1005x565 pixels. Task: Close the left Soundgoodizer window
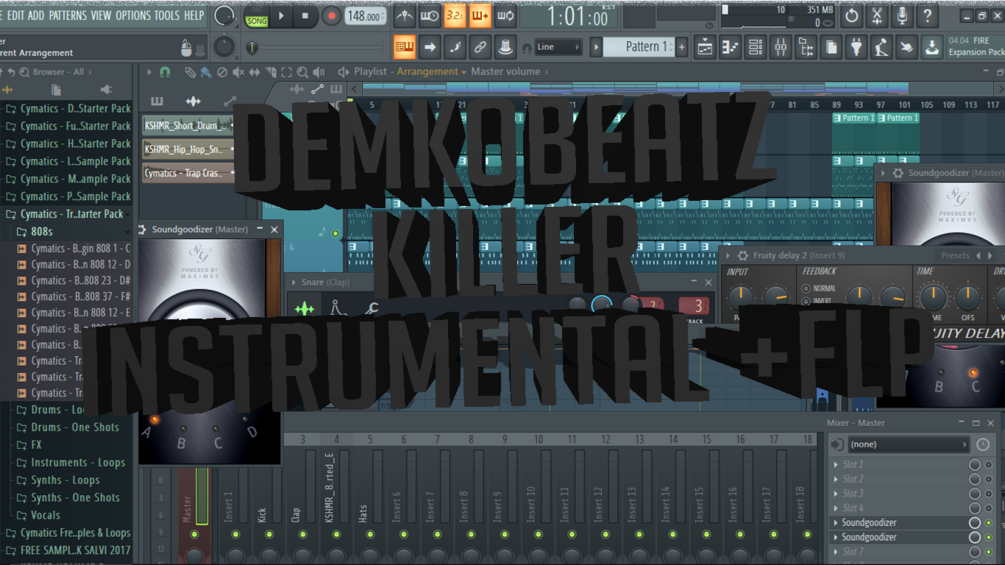(274, 229)
